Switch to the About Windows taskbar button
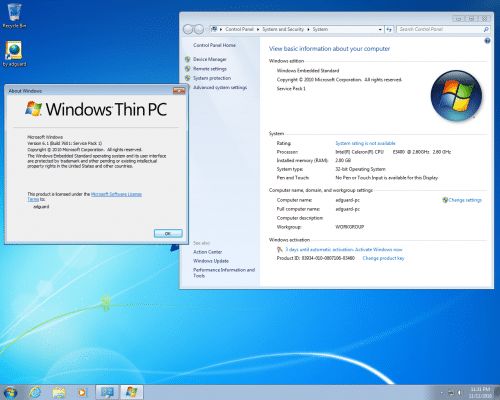Screen dimensions: 500x400 coord(131,392)
